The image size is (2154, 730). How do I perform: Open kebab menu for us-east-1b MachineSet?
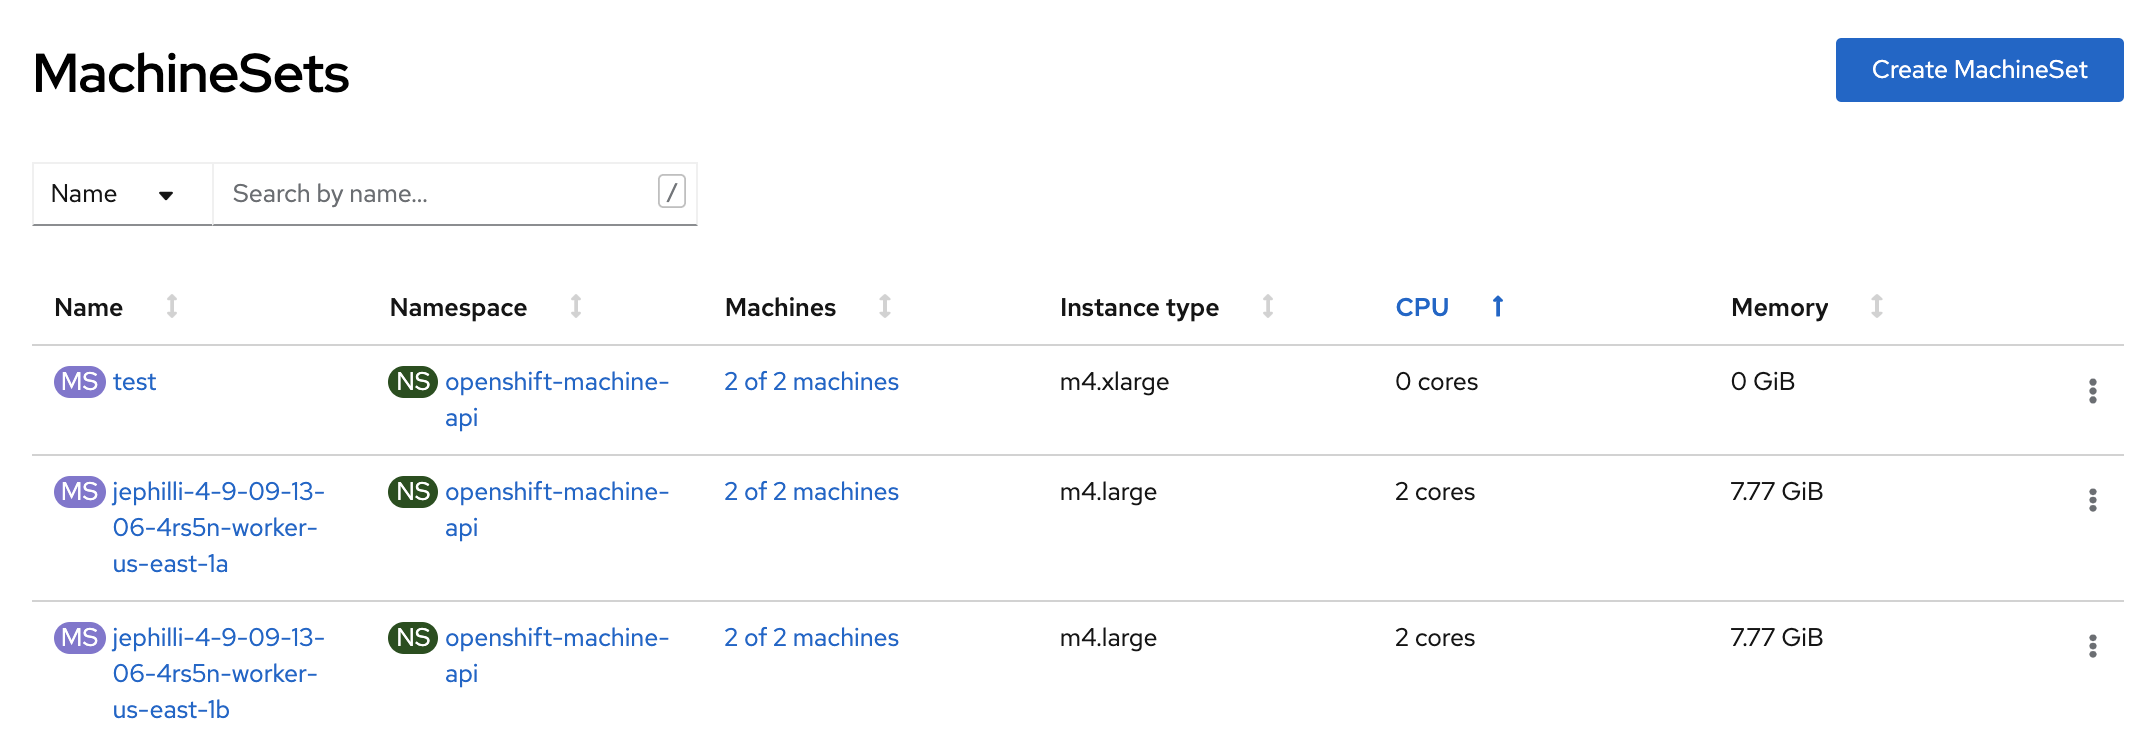(x=2092, y=646)
